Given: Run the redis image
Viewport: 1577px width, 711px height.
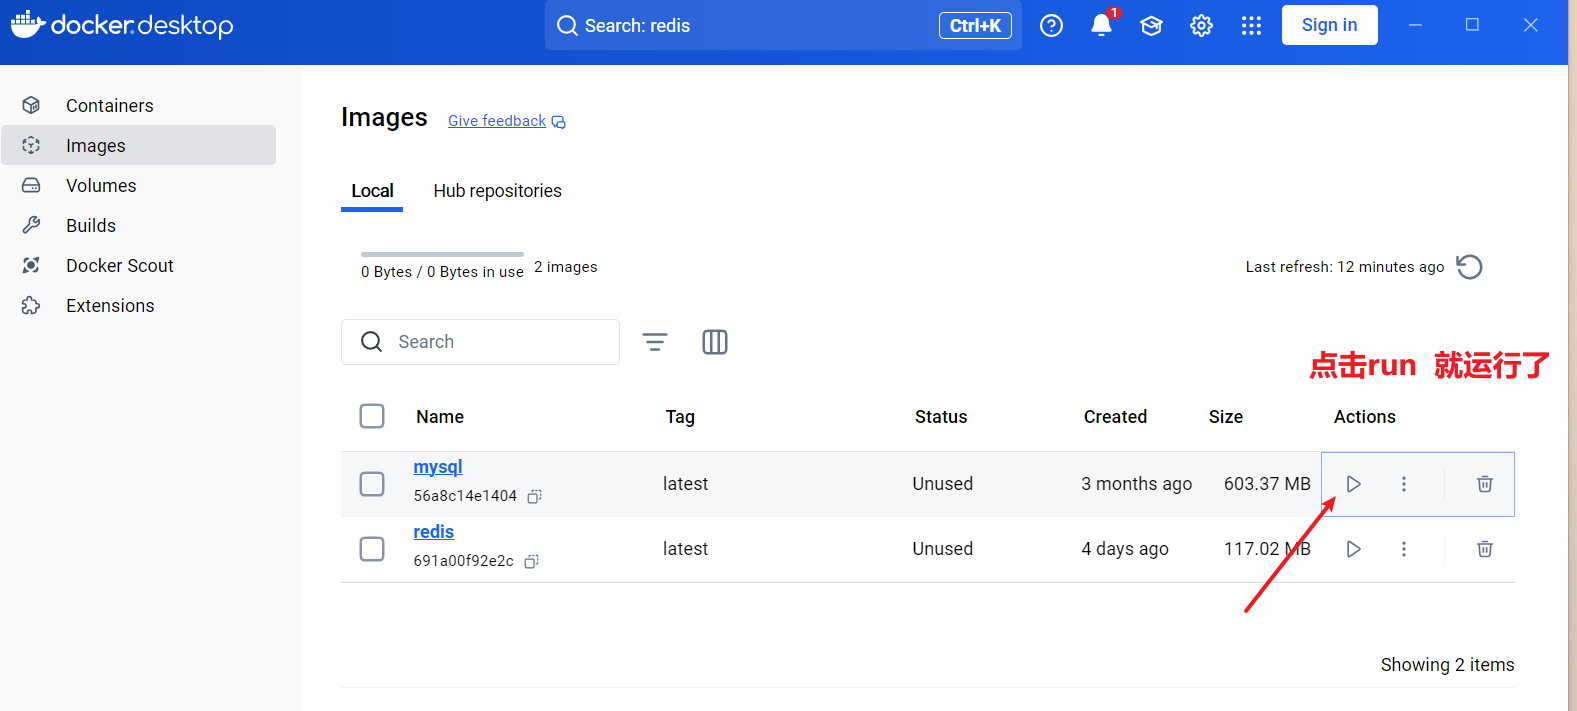Looking at the screenshot, I should coord(1353,549).
